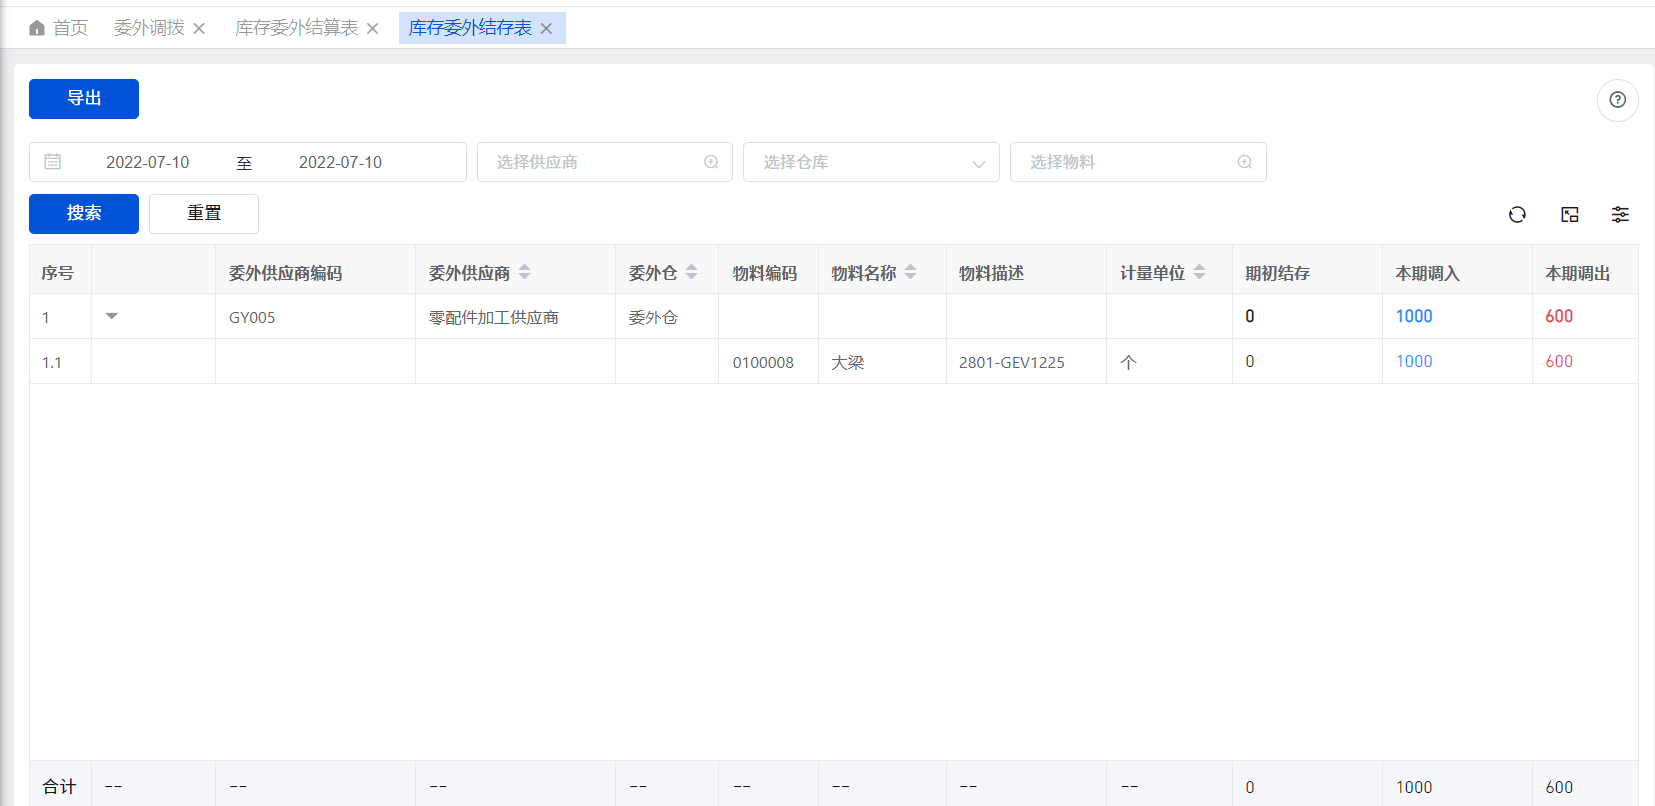Open the column settings icon
This screenshot has width=1655, height=806.
click(1620, 214)
